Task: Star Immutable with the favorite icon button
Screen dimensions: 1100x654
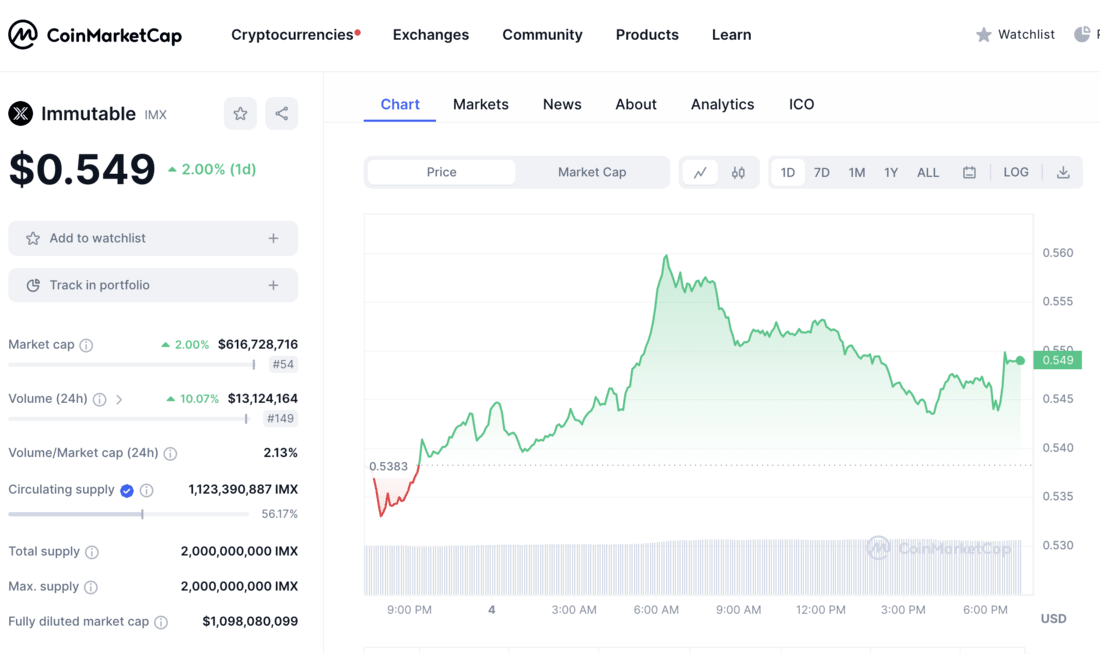Action: pyautogui.click(x=240, y=113)
